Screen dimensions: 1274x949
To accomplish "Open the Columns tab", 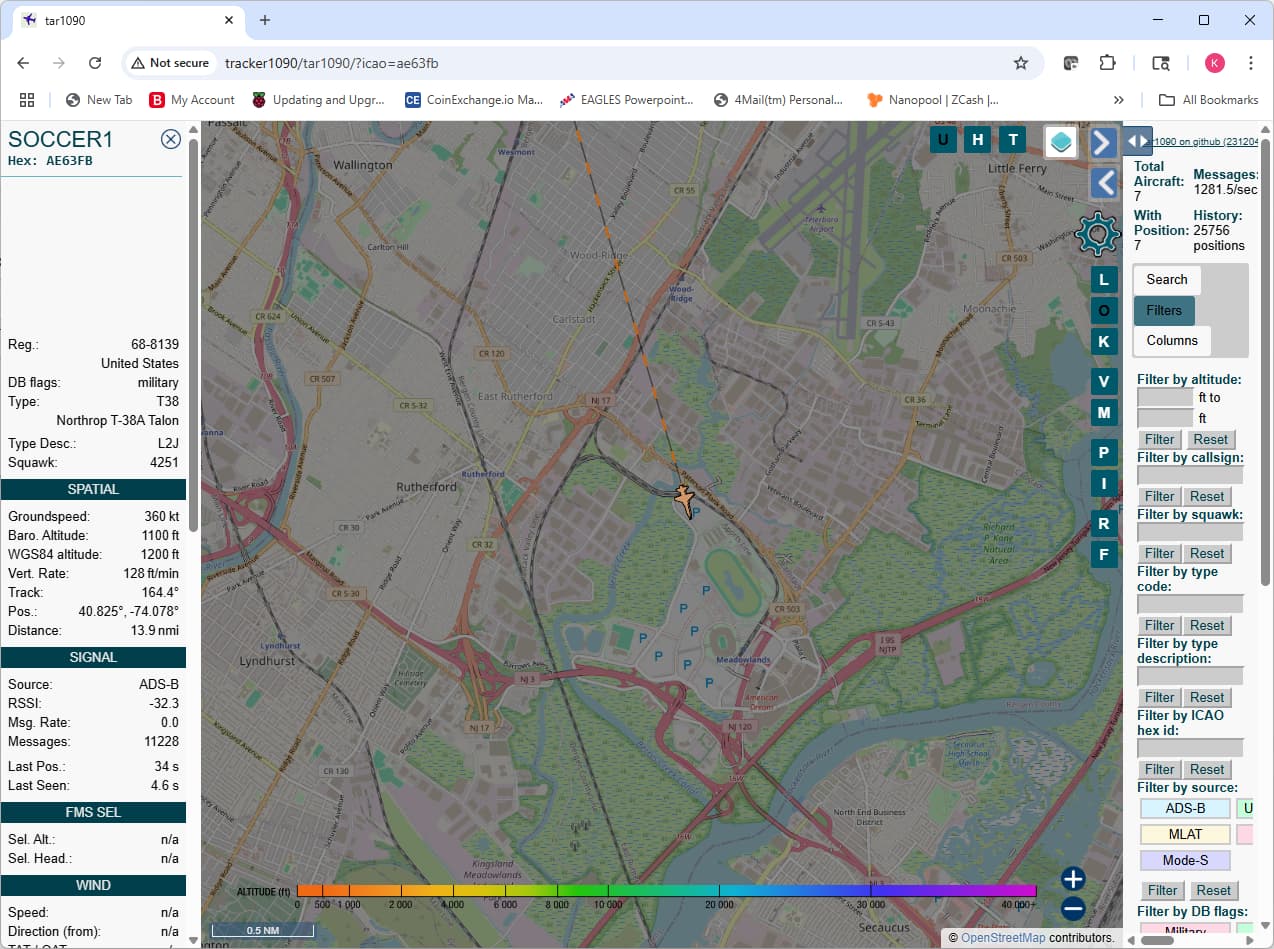I will coord(1172,341).
